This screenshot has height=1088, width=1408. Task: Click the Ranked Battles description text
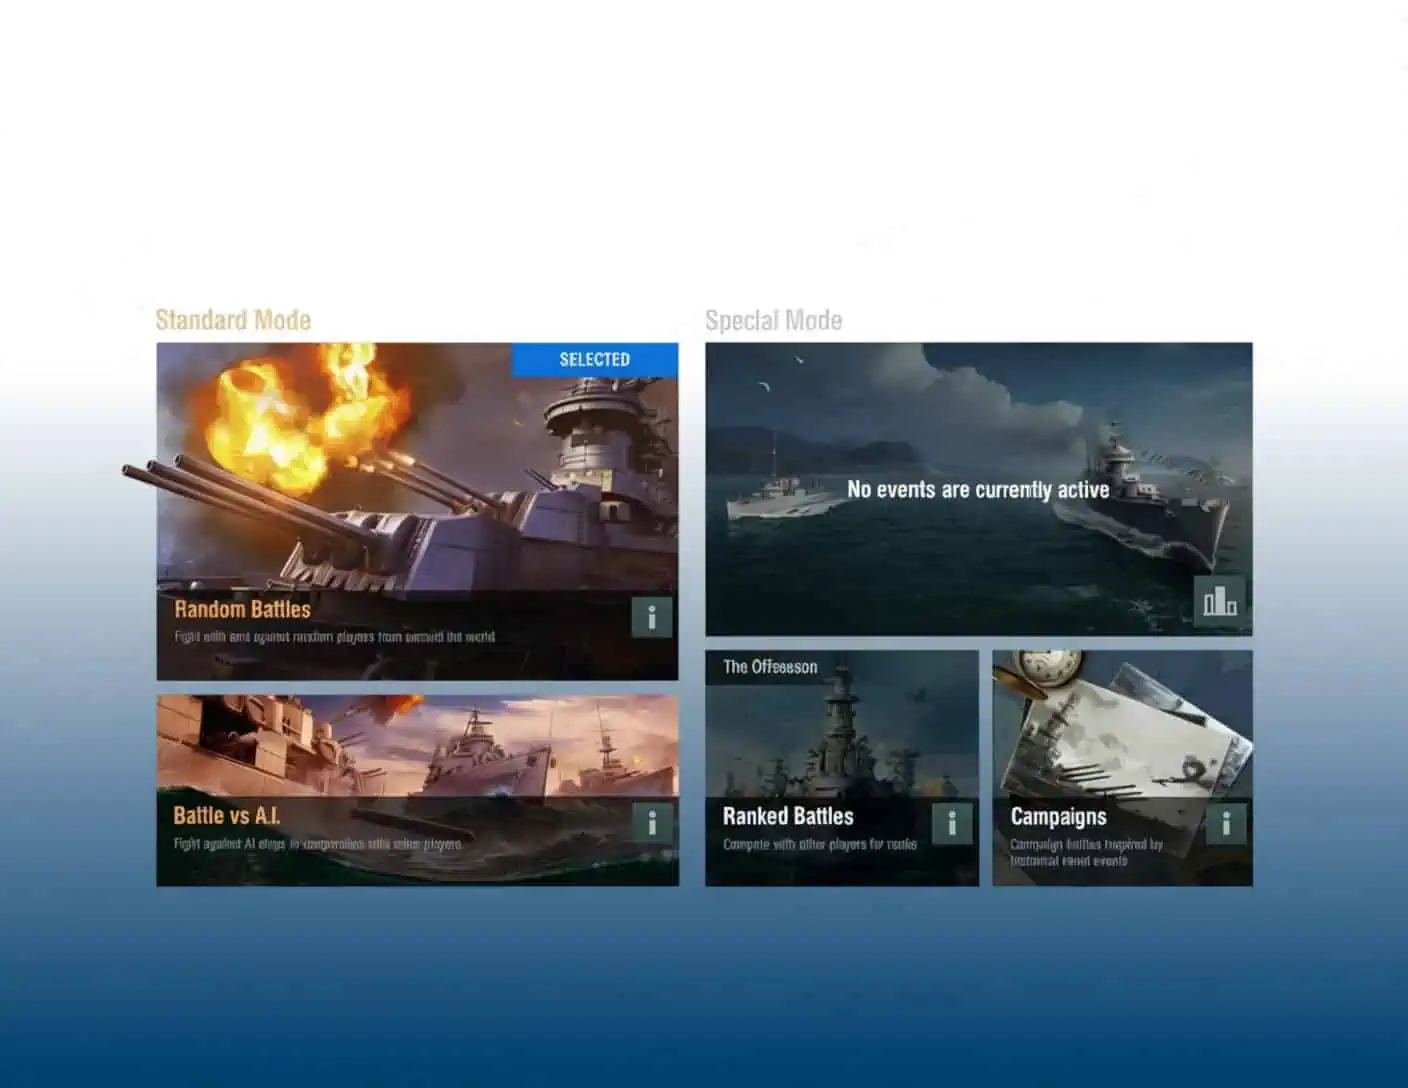820,844
